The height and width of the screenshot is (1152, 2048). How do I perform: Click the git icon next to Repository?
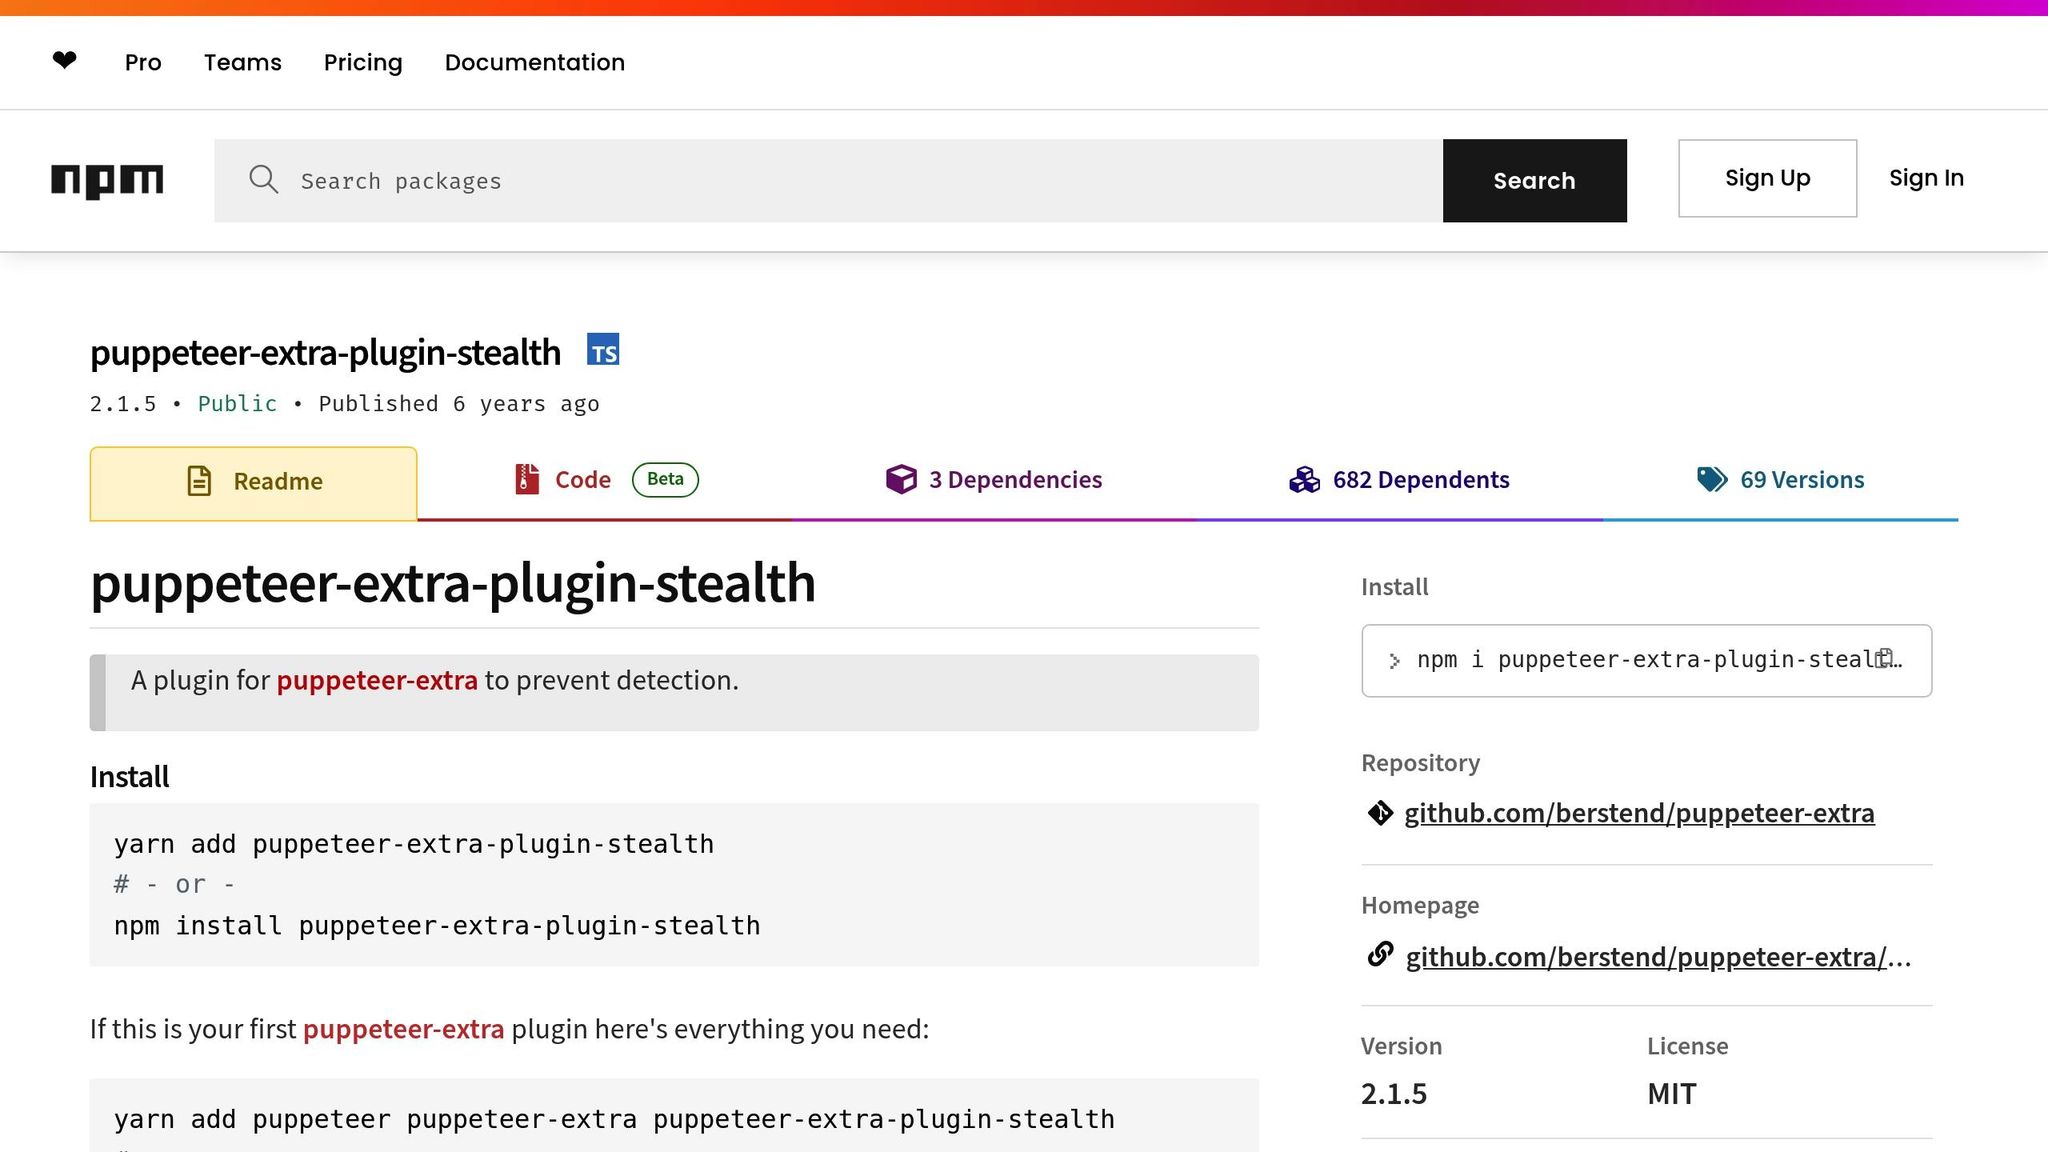tap(1380, 813)
